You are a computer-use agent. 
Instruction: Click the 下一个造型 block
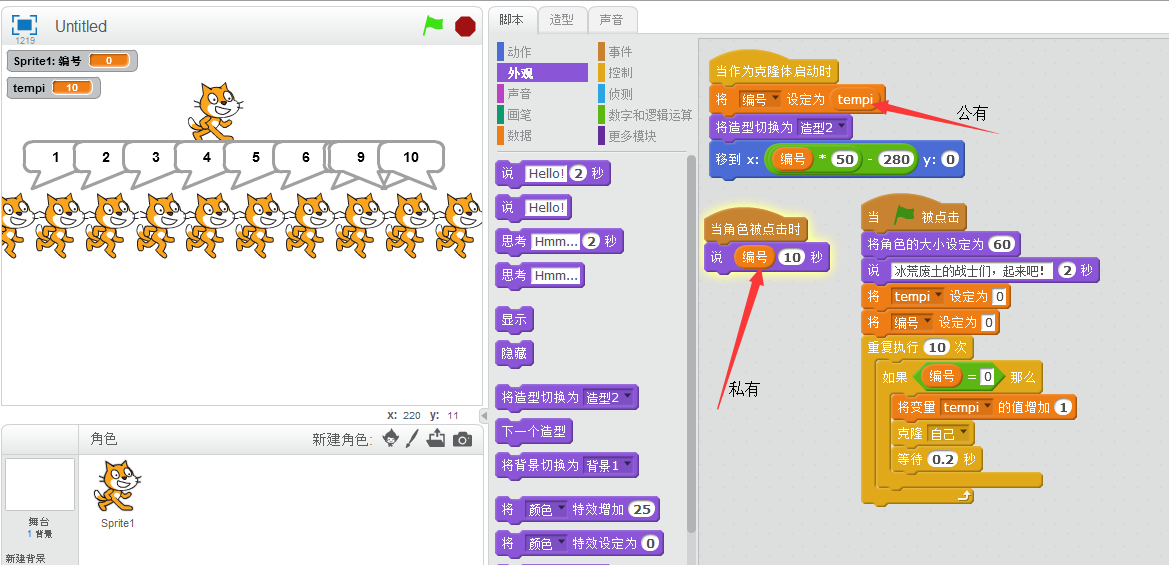pyautogui.click(x=533, y=431)
